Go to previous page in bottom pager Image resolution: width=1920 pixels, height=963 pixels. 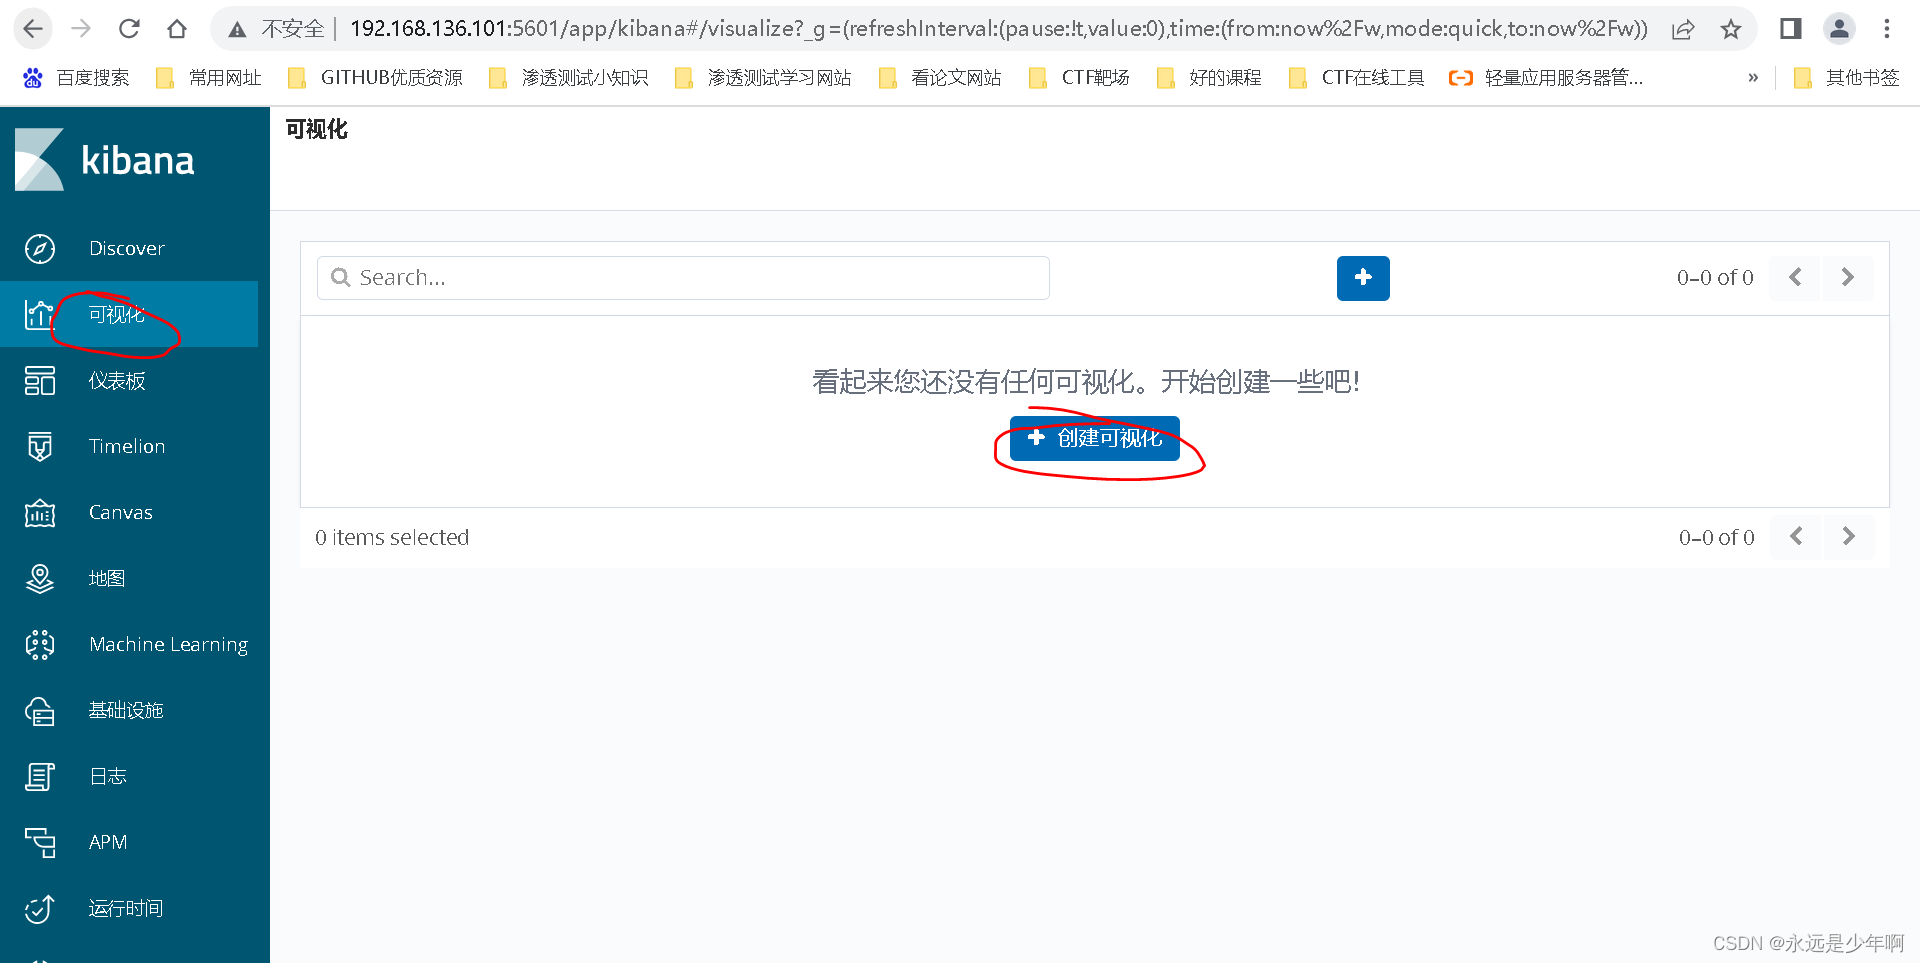tap(1796, 537)
